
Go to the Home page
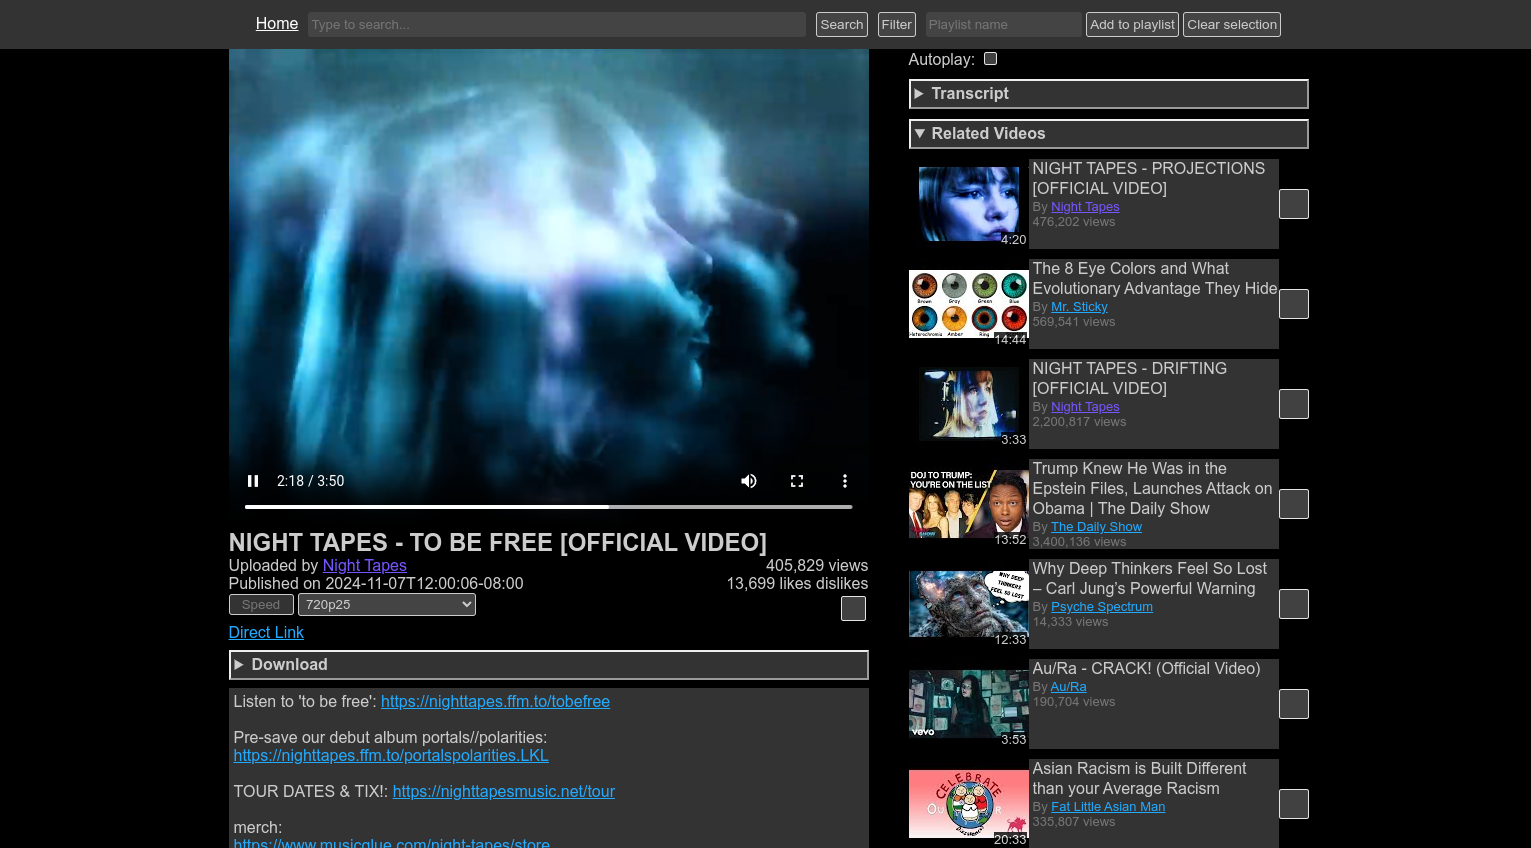[x=277, y=24]
